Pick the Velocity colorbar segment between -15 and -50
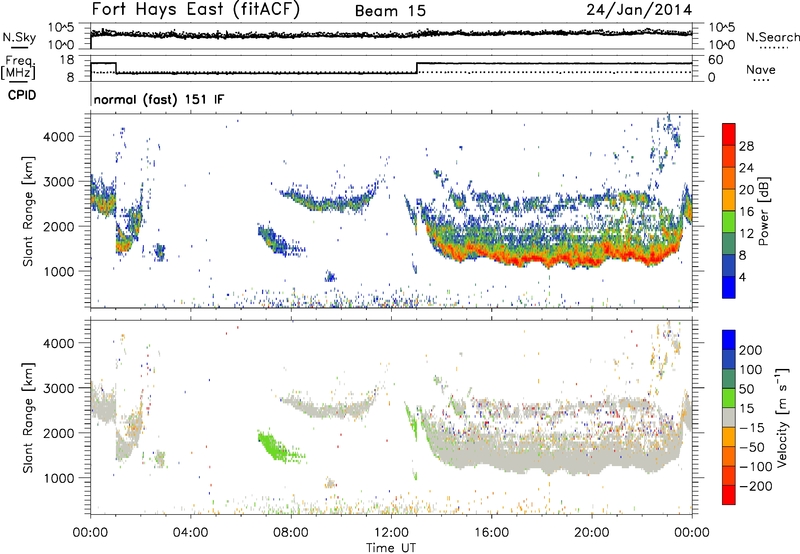800x554 pixels. pos(729,437)
